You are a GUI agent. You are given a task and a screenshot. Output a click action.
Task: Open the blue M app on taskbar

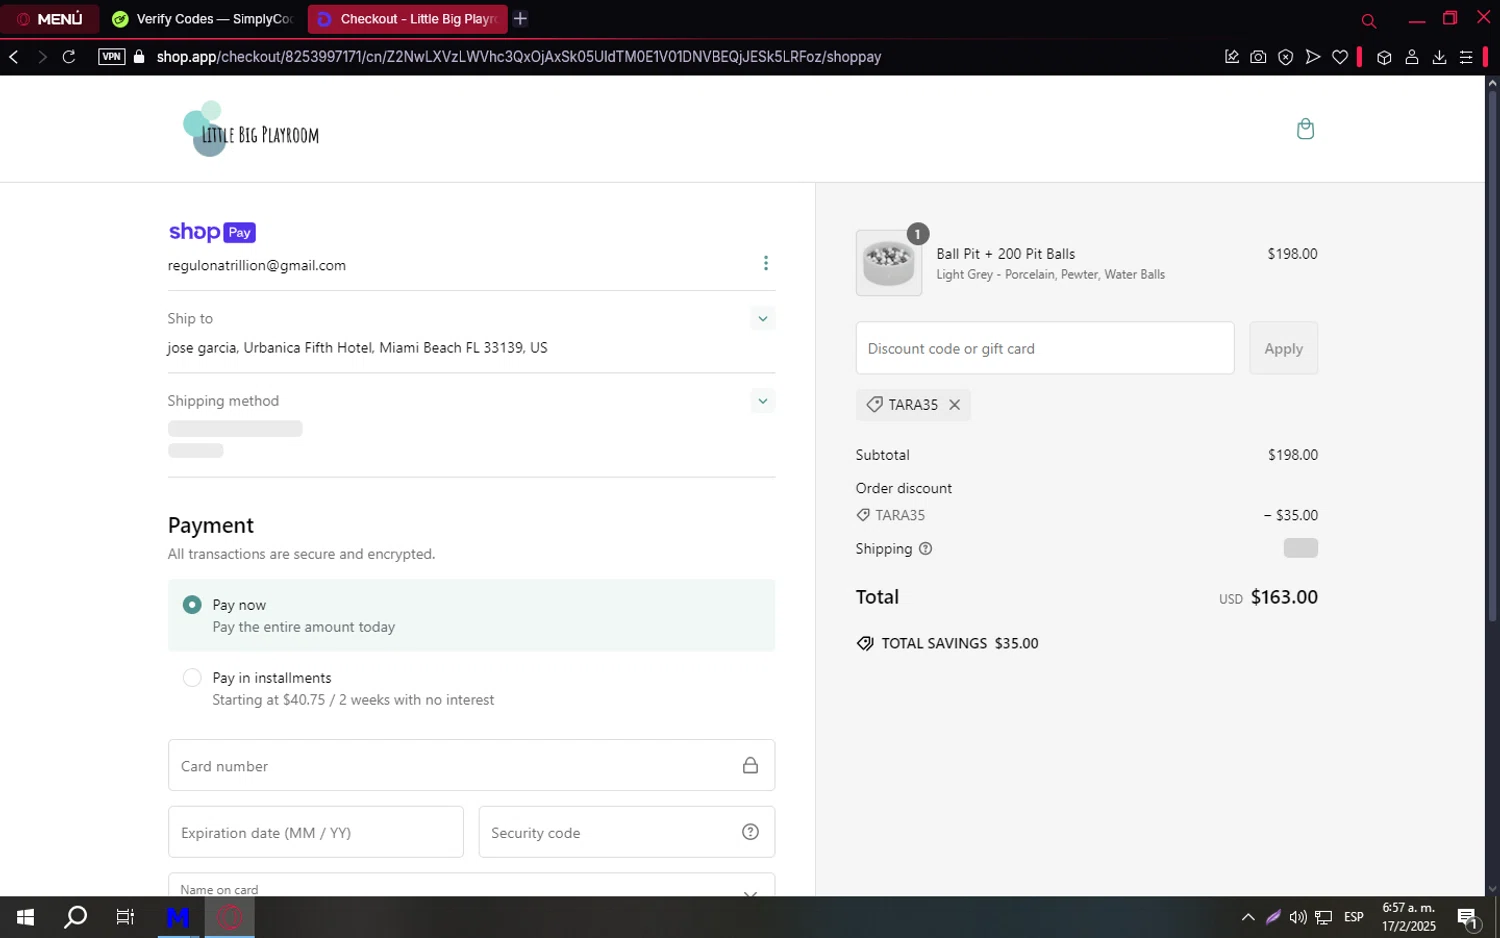pos(178,917)
